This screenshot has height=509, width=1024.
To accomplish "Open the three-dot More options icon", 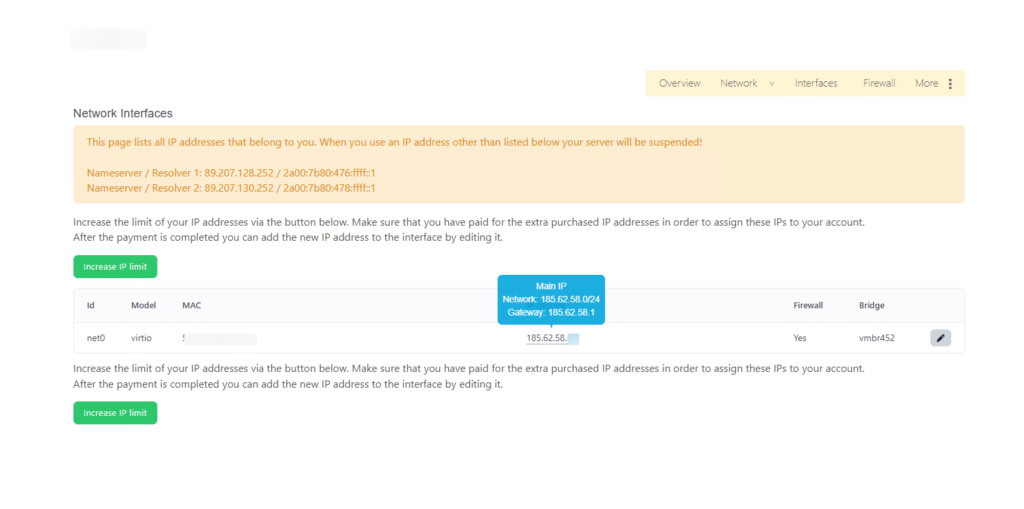I will click(950, 84).
